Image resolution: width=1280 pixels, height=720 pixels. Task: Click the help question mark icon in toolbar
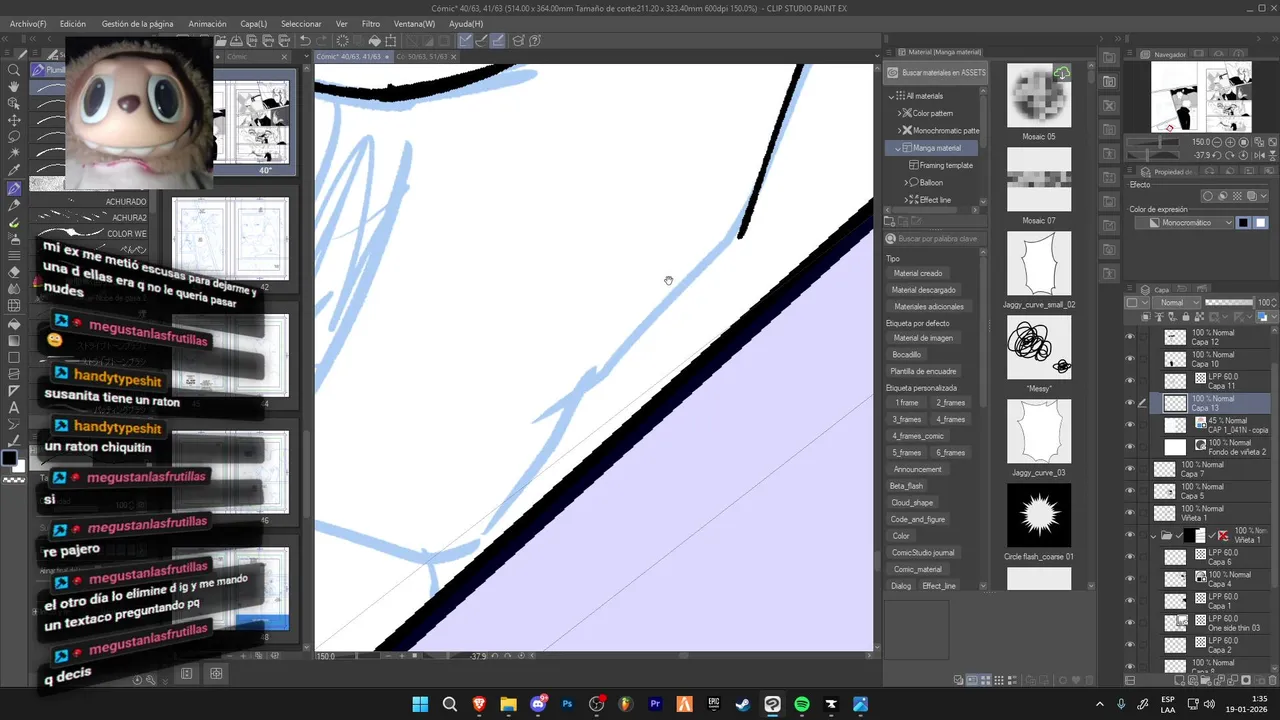pos(536,41)
